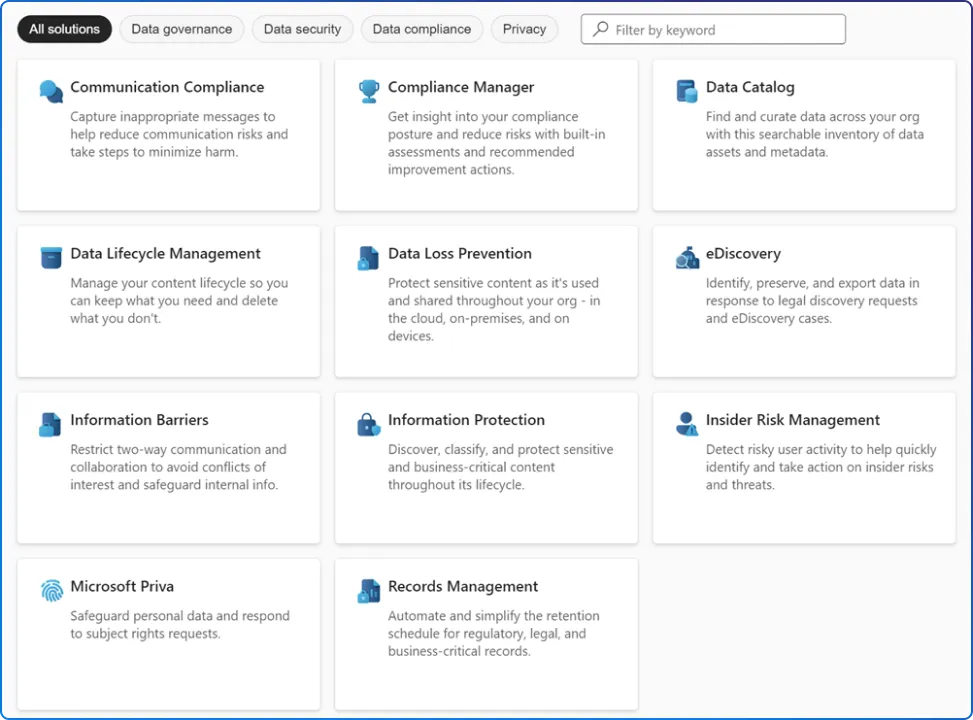Click text 'Automate and simplify the retention'
Viewport: 973px width, 720px height.
tap(493, 616)
